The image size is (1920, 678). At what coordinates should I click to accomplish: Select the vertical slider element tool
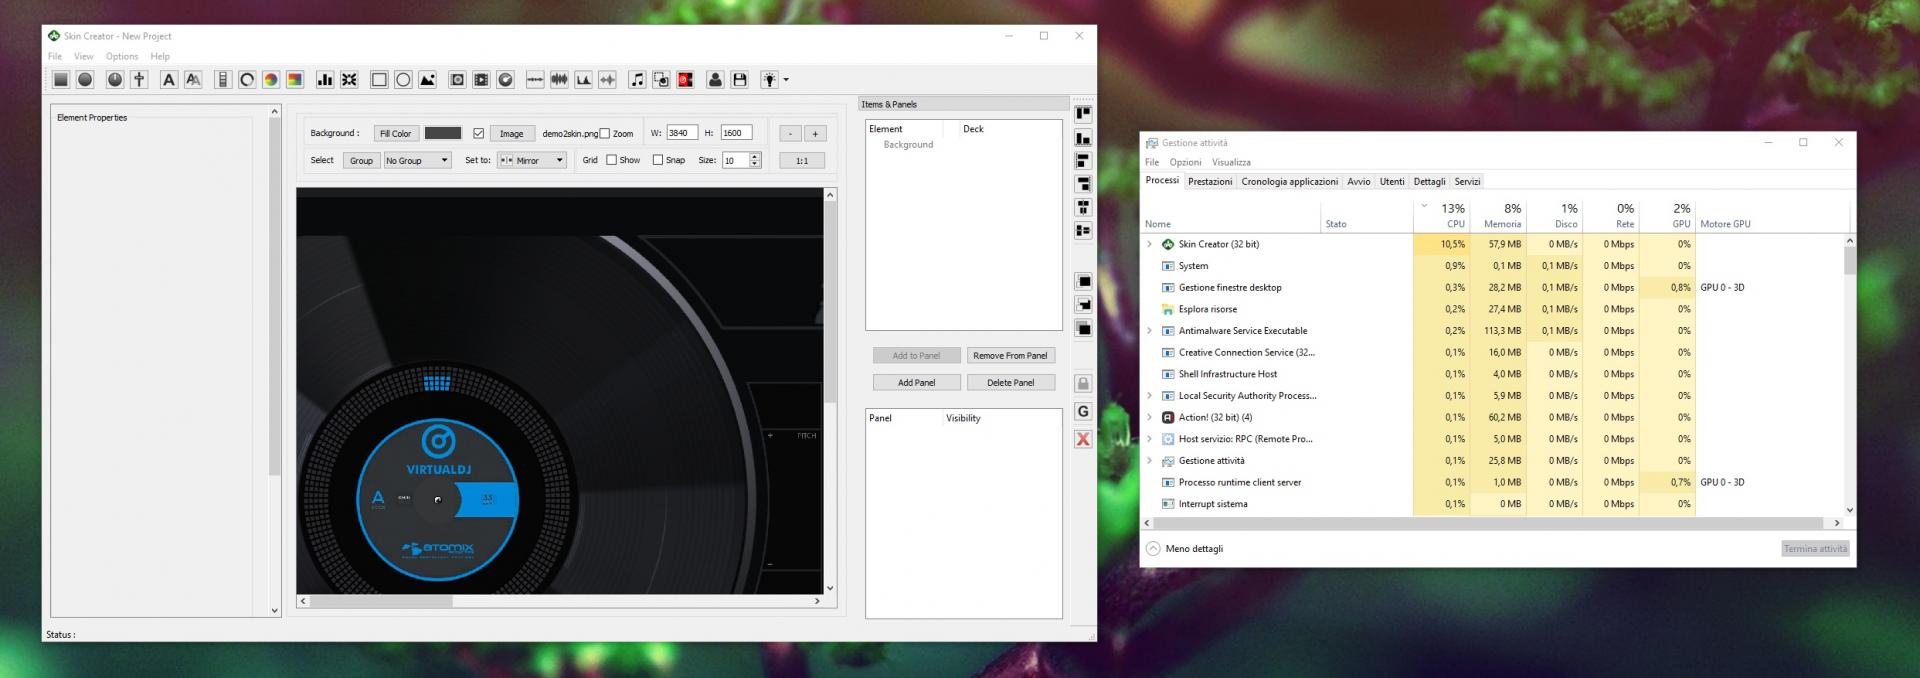click(223, 80)
